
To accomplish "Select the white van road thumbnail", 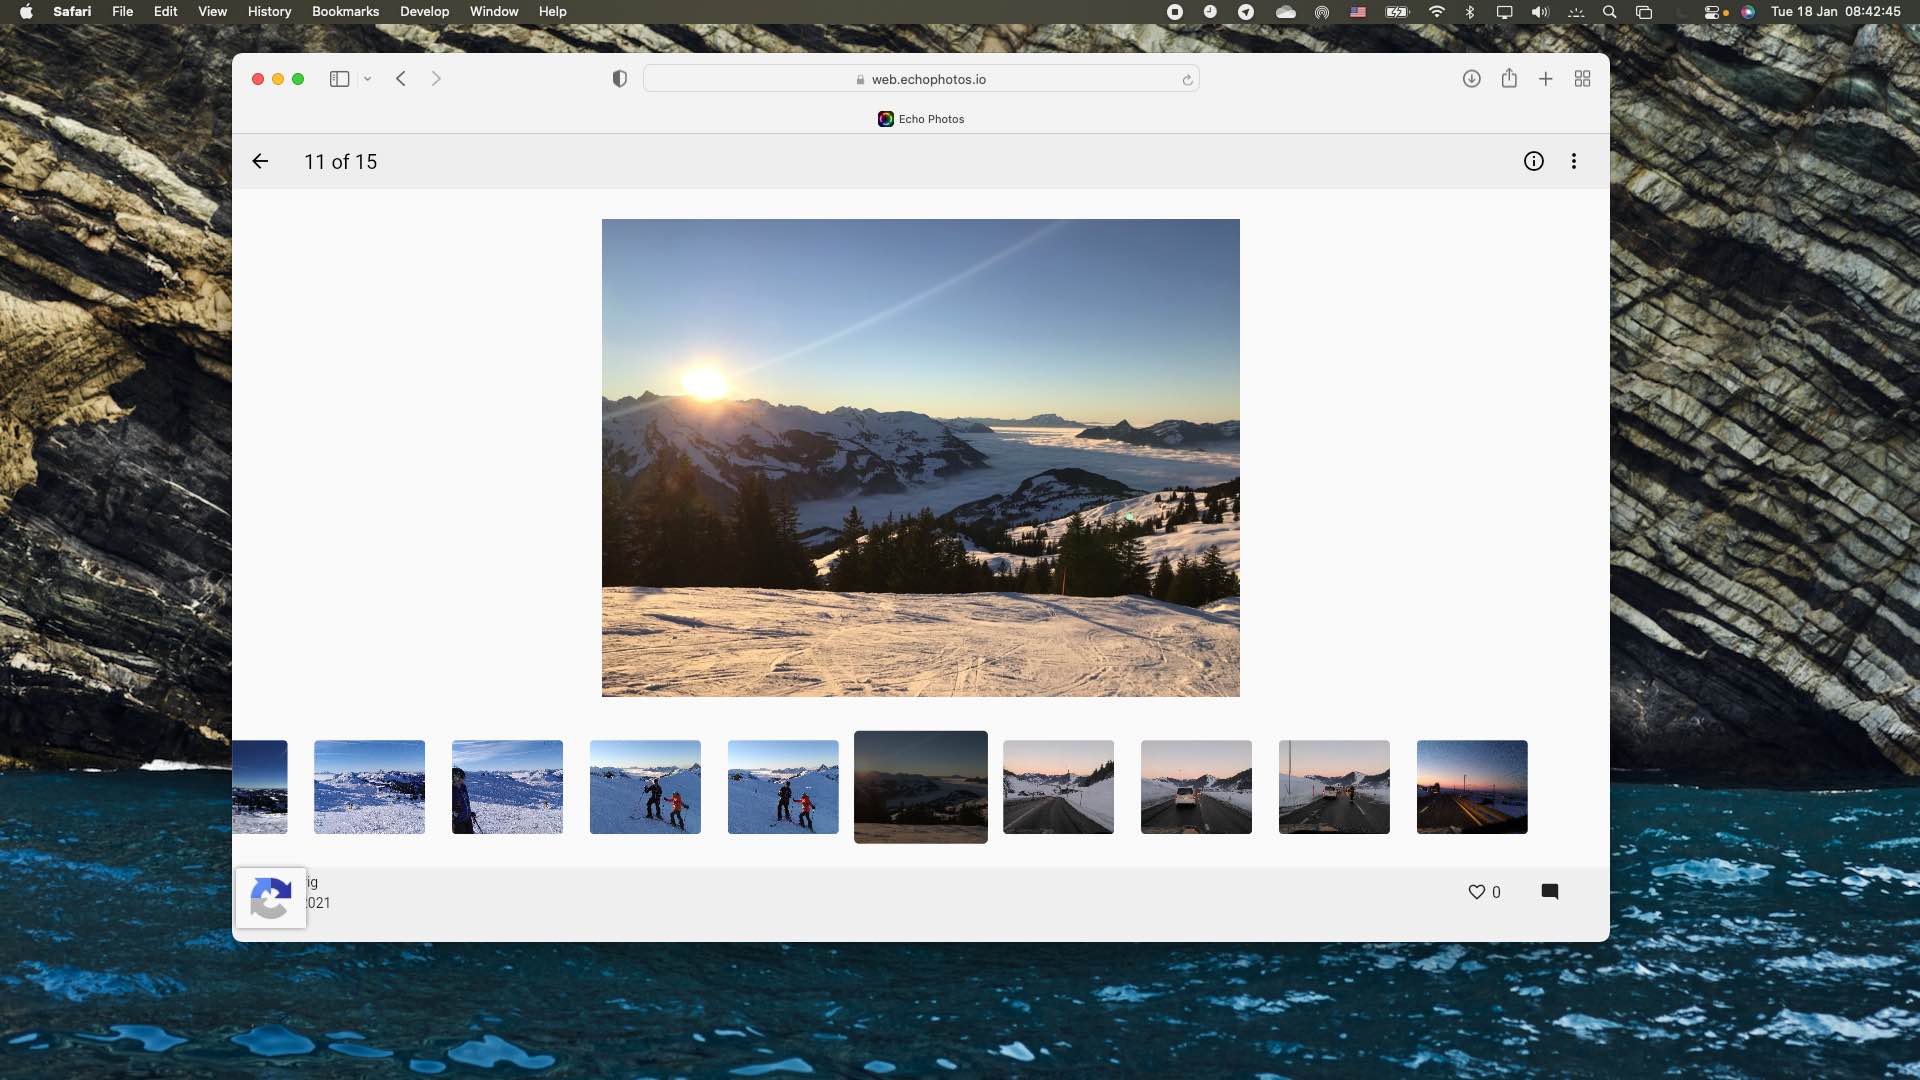I will coord(1196,787).
